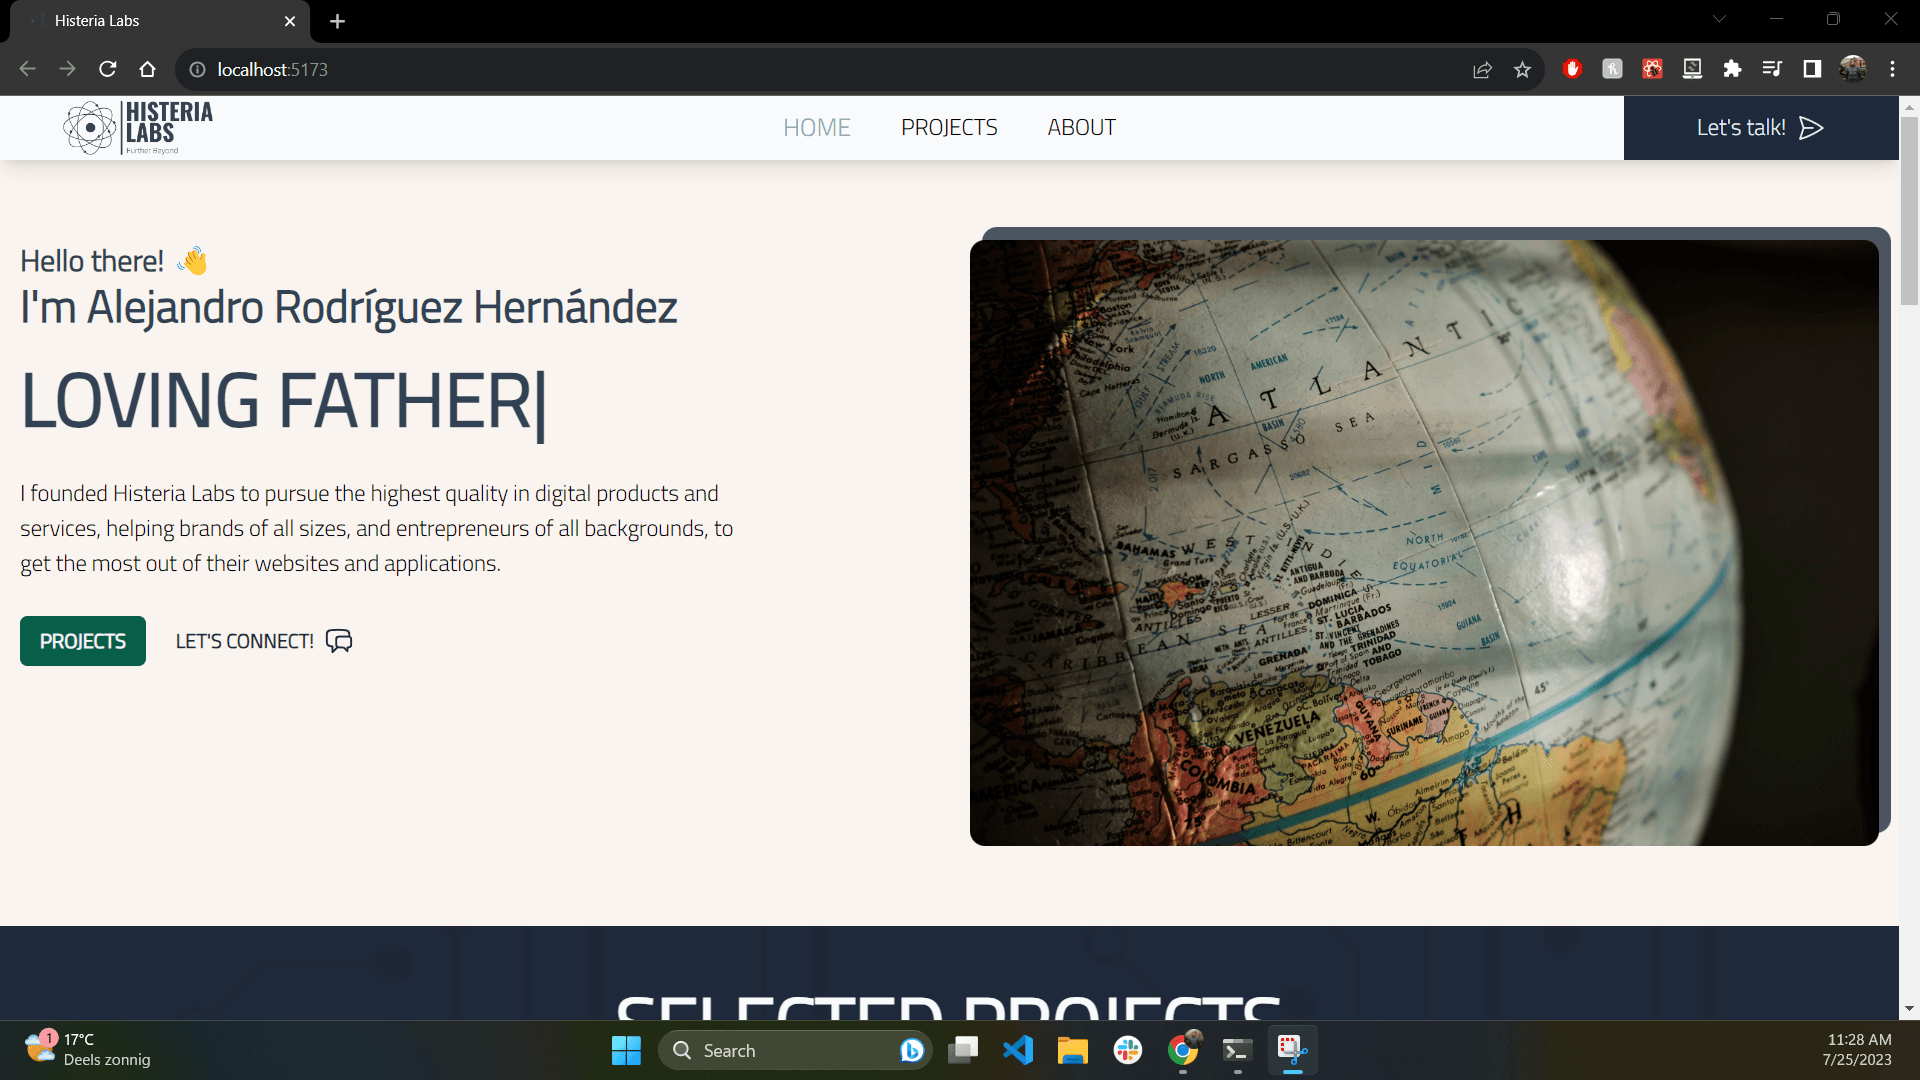The width and height of the screenshot is (1920, 1080).
Task: Click the home icon in browser address bar
Action: coord(148,69)
